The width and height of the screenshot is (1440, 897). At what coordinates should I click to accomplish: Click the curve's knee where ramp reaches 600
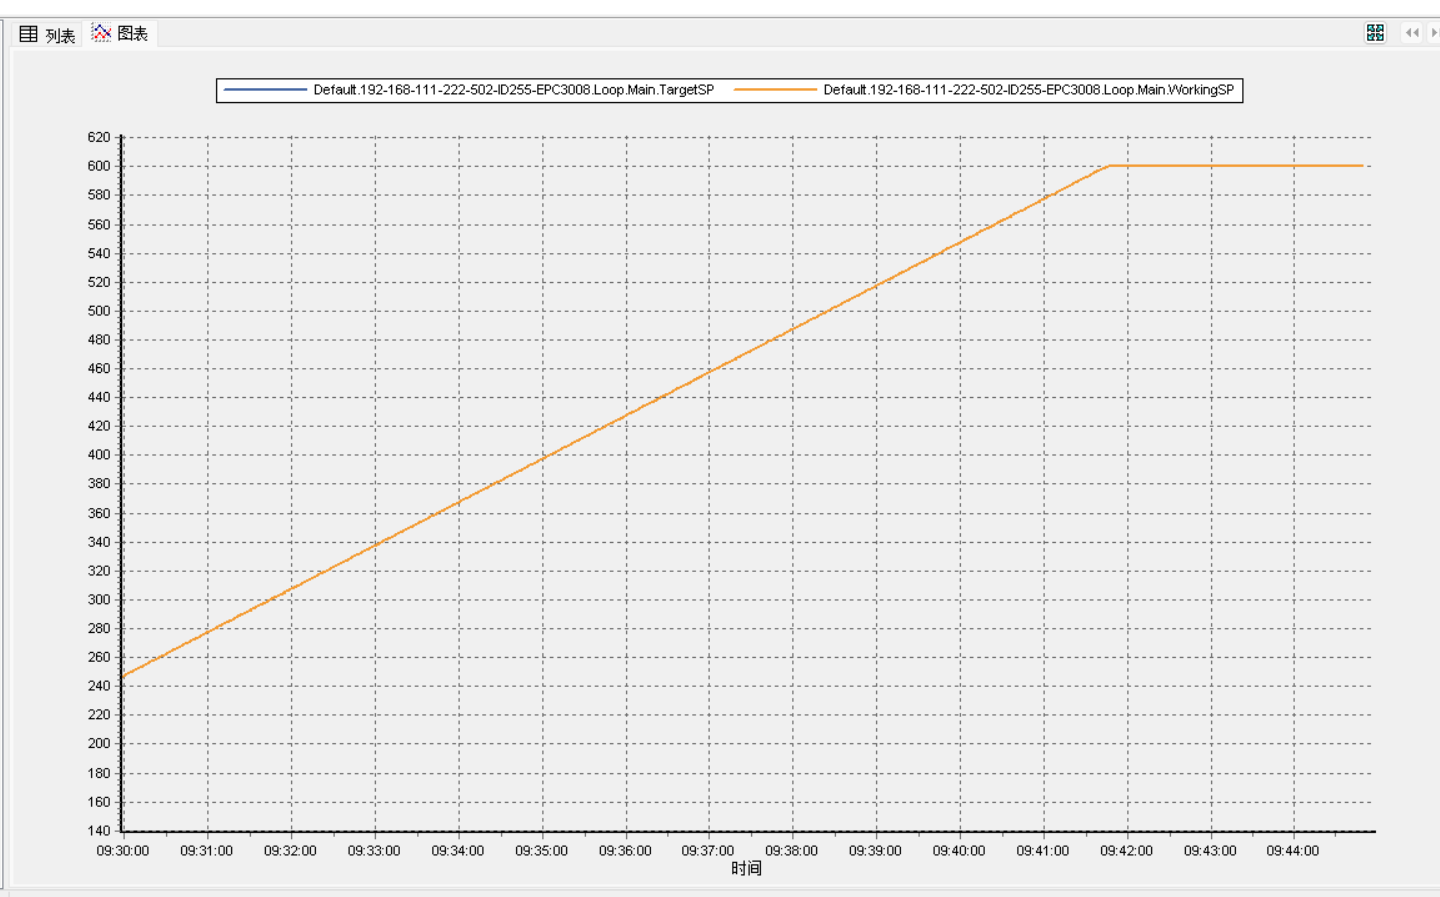click(x=1110, y=166)
